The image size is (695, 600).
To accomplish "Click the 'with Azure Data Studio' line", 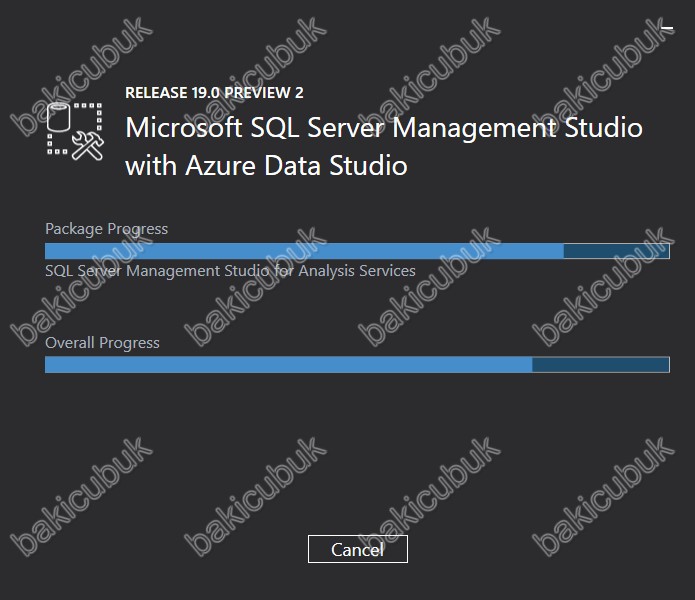I will click(266, 166).
